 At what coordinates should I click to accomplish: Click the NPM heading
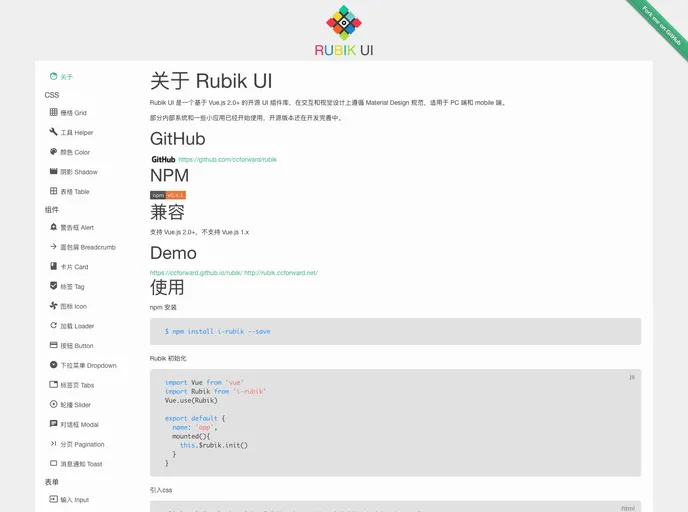[169, 175]
